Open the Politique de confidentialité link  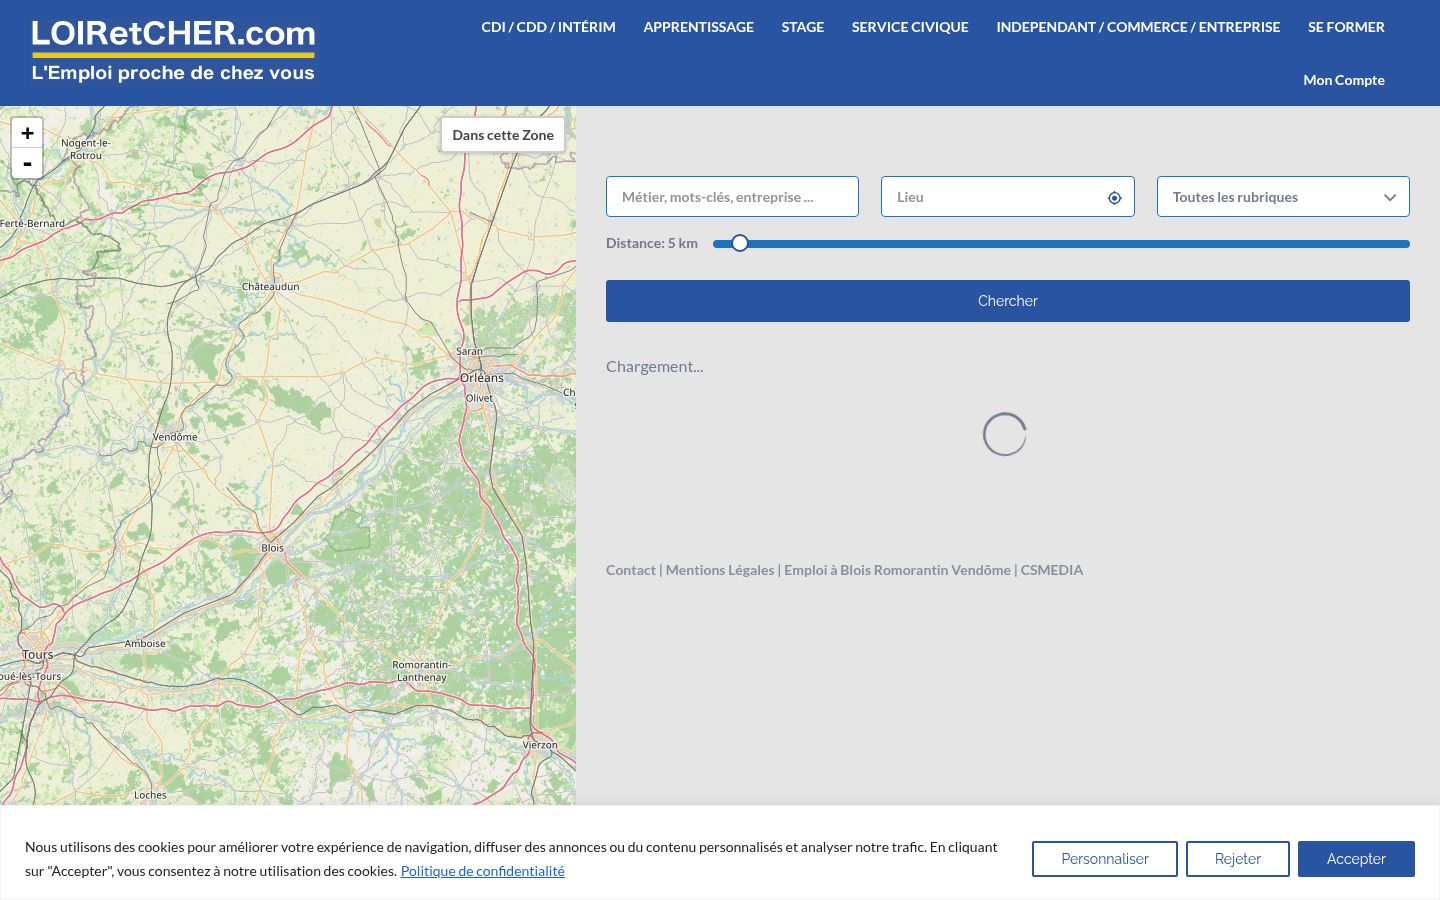482,871
